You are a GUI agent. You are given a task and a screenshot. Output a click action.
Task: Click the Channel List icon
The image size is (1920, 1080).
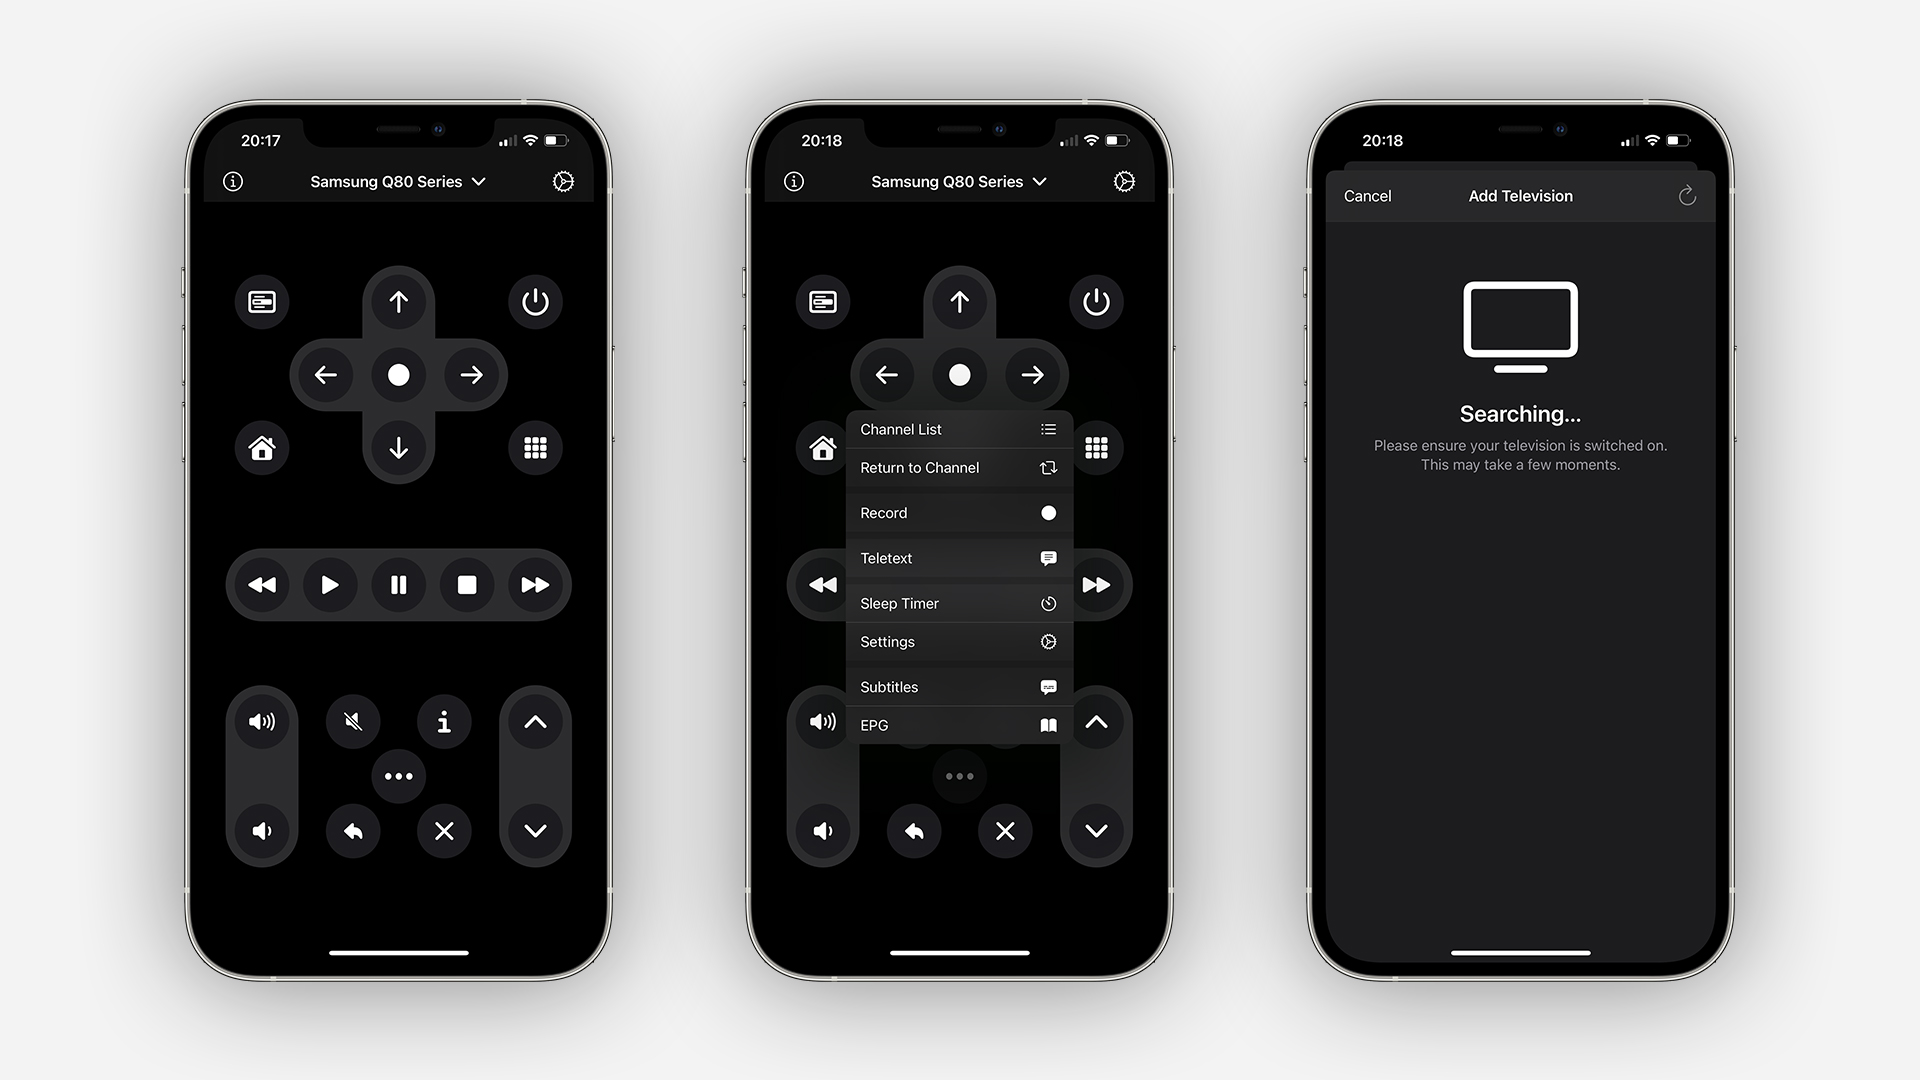pyautogui.click(x=1048, y=429)
